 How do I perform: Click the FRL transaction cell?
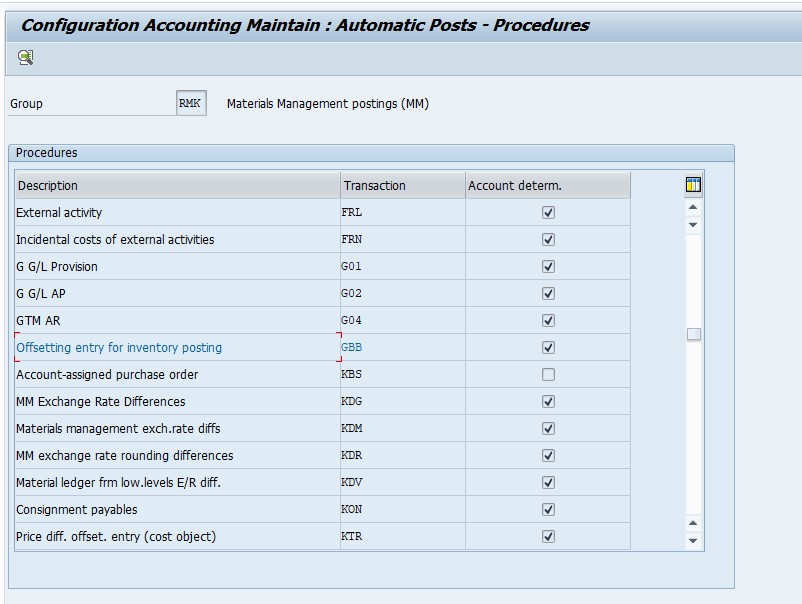point(403,212)
